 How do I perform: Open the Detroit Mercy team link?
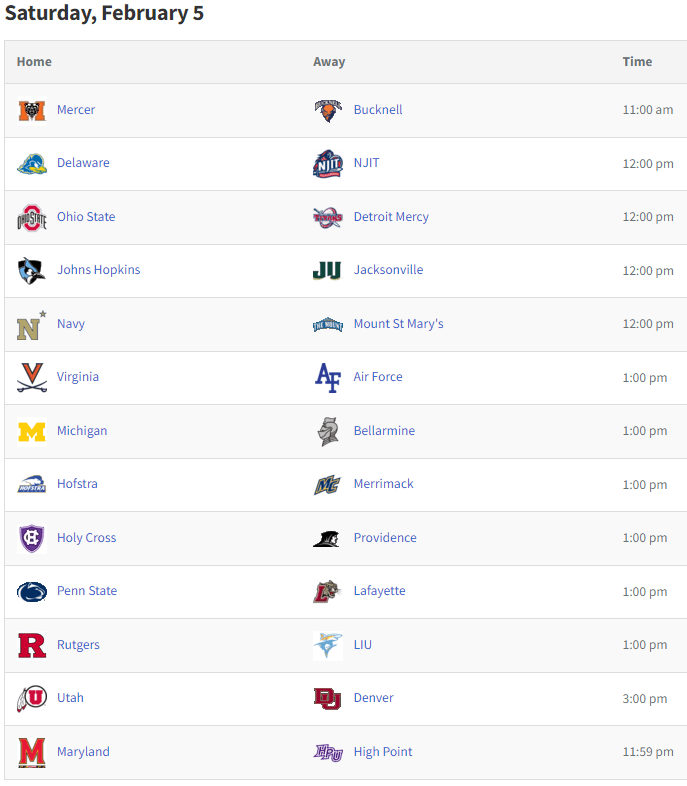391,217
